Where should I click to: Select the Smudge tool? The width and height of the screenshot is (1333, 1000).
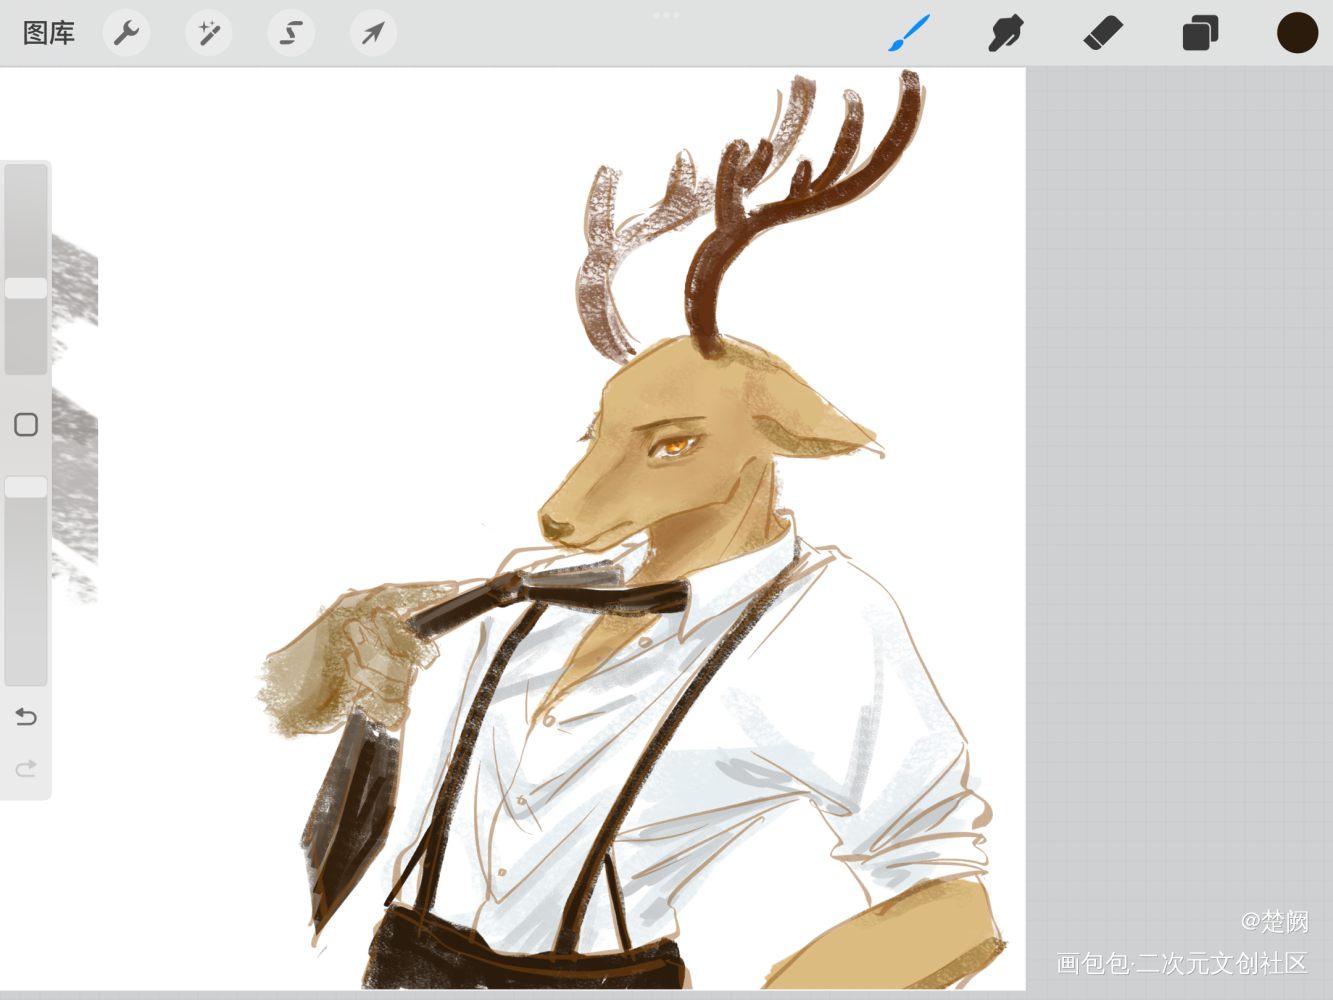(1006, 33)
